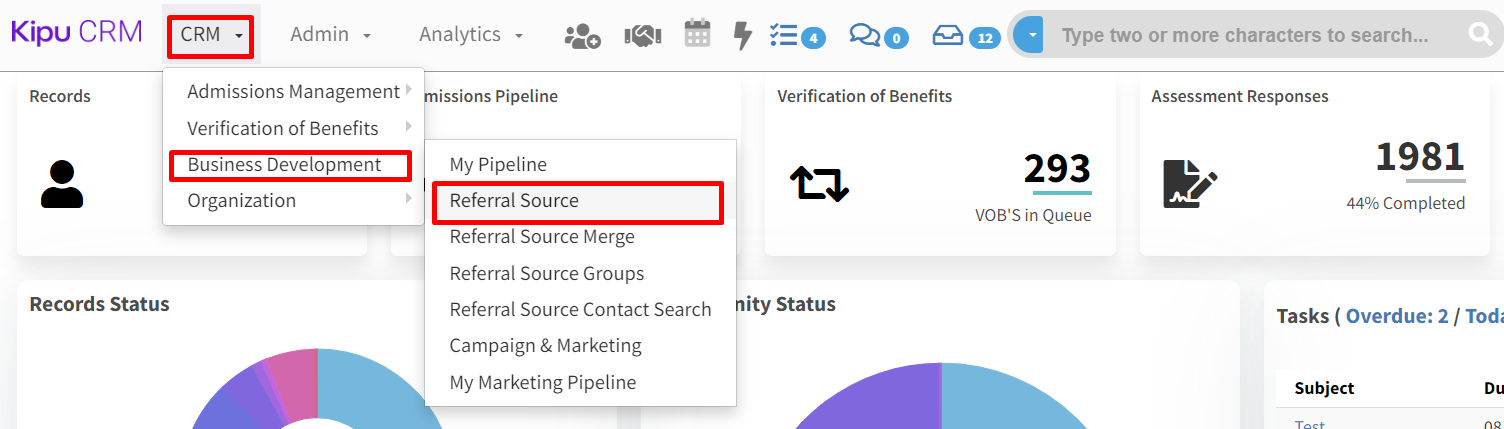Click the Kipu CRM logo

click(77, 33)
